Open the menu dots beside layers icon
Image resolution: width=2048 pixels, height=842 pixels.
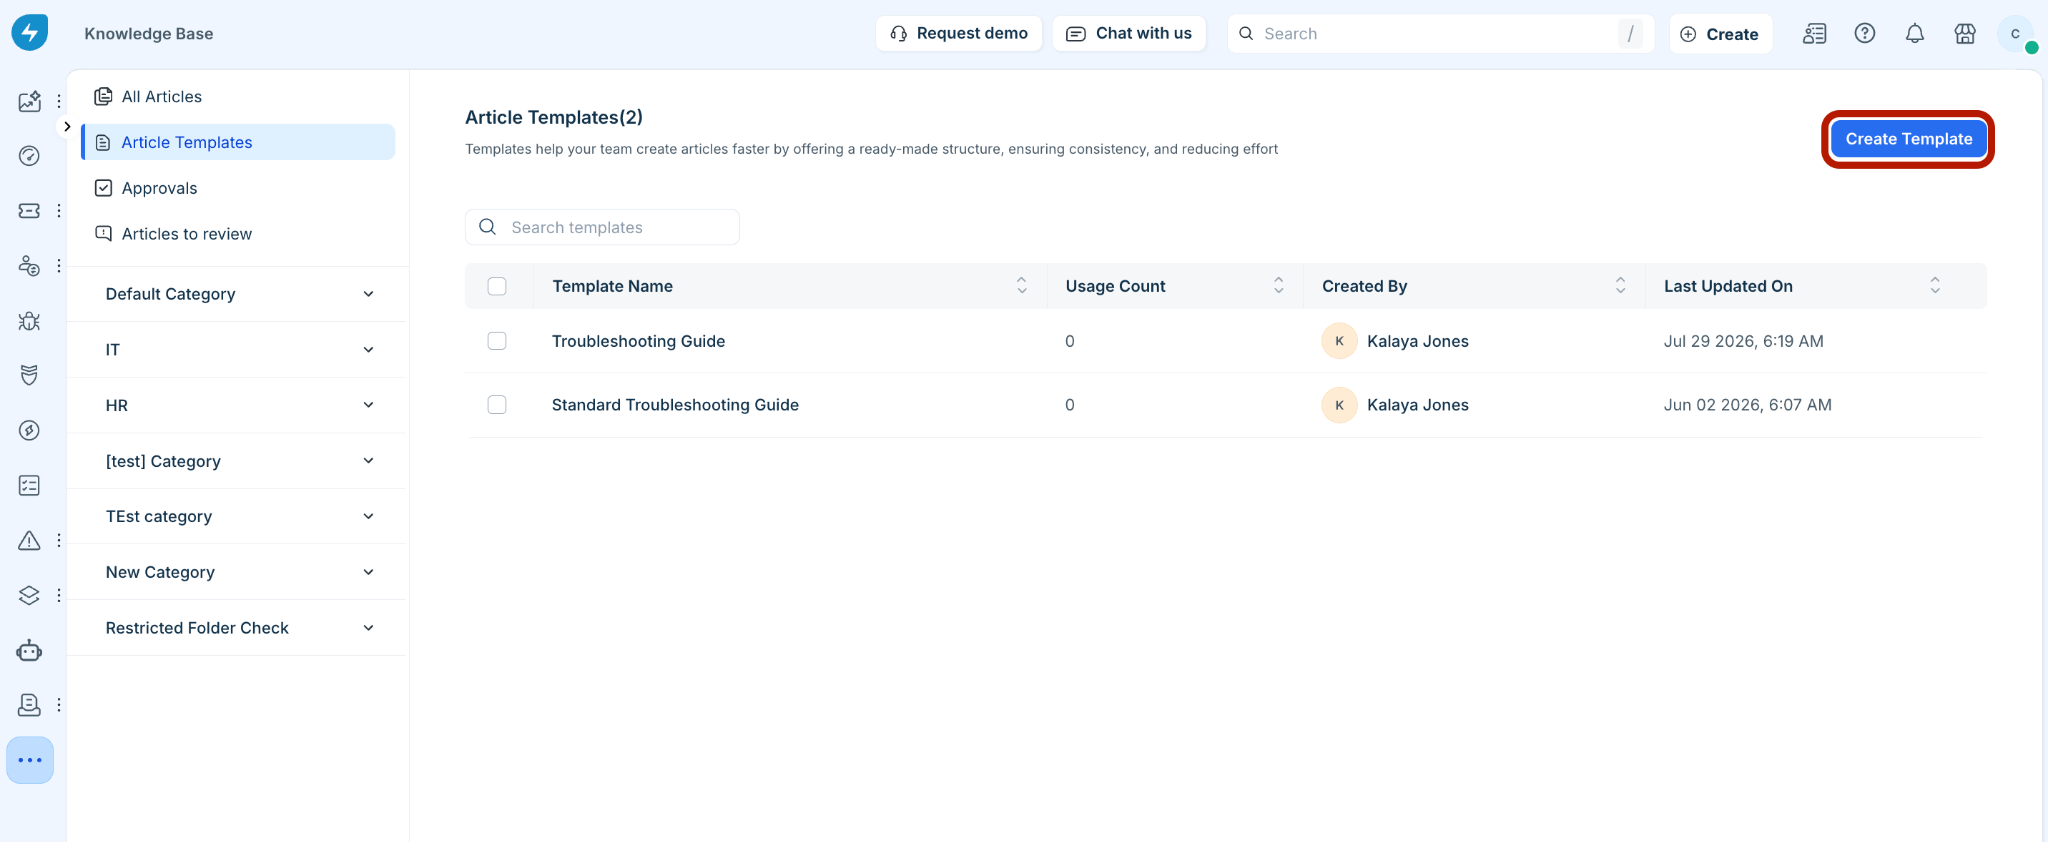coord(59,595)
